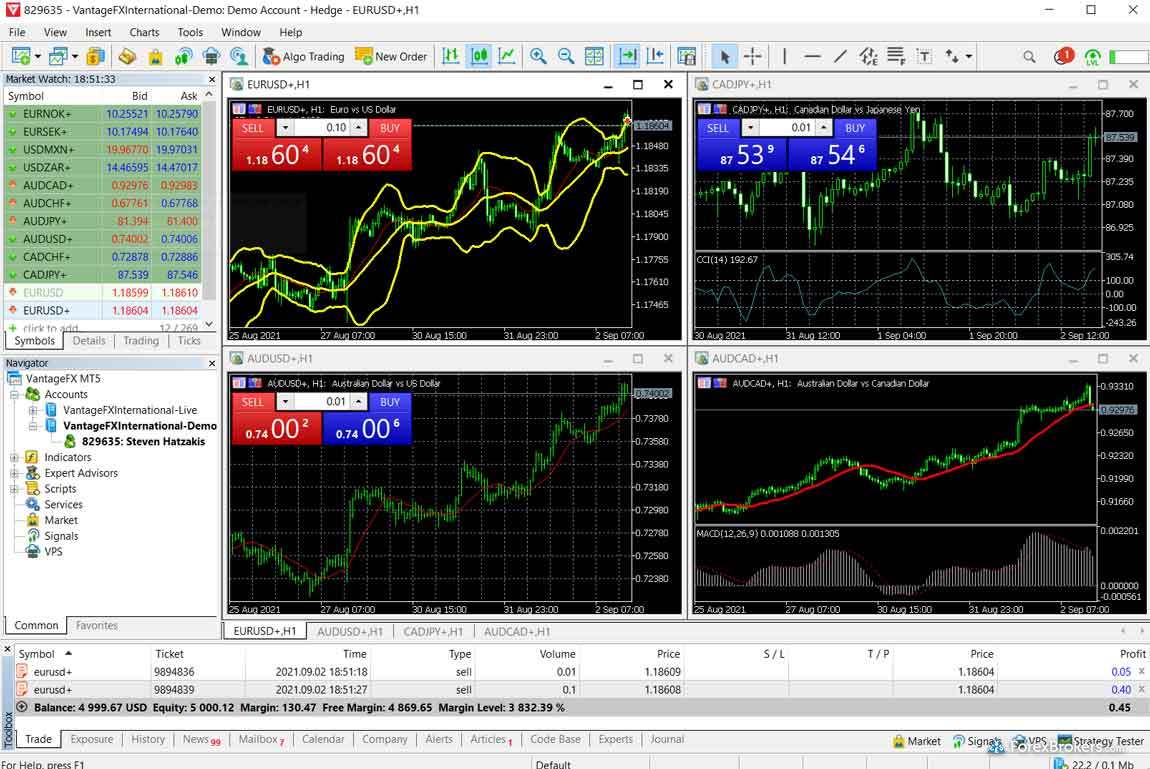The width and height of the screenshot is (1150, 769).
Task: Switch chart to line chart view
Action: [x=508, y=57]
